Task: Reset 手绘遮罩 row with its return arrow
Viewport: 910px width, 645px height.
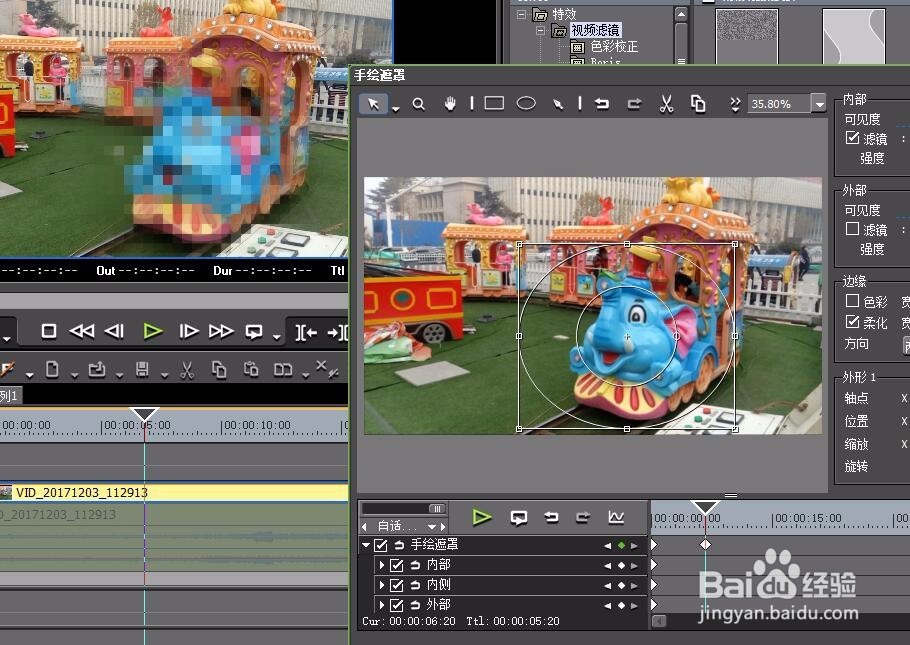Action: [399, 545]
